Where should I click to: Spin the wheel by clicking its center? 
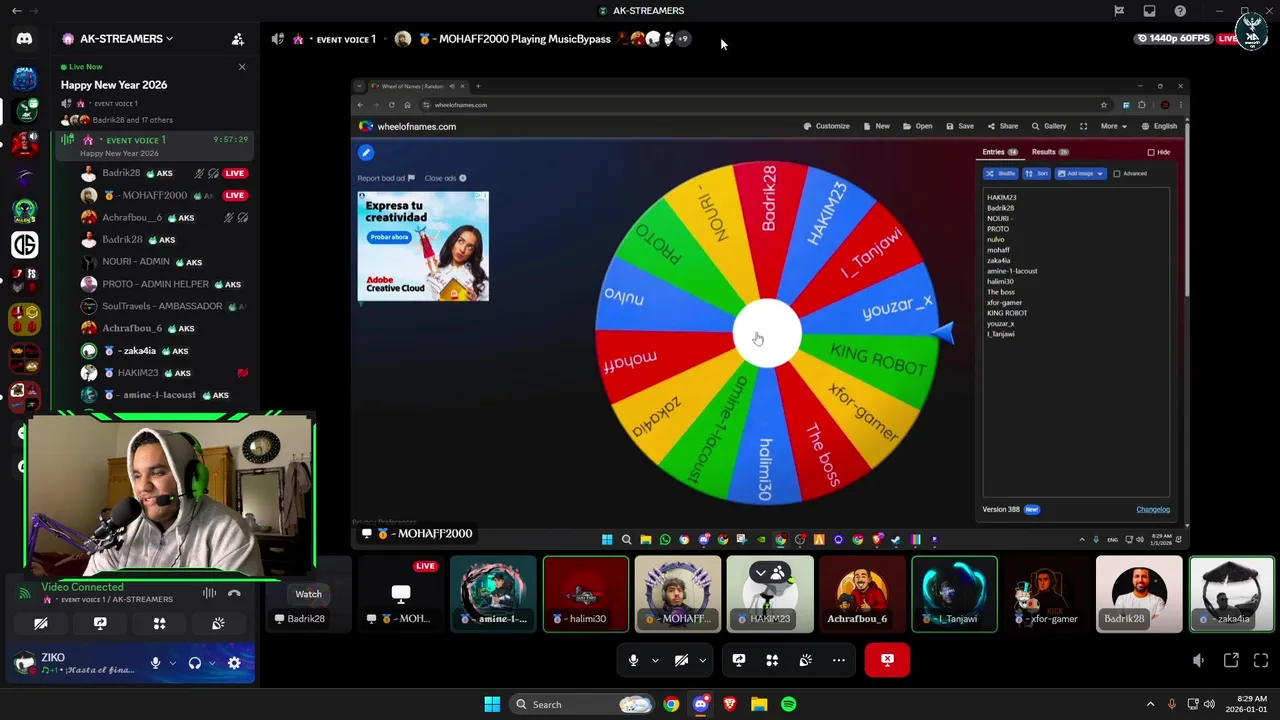767,333
